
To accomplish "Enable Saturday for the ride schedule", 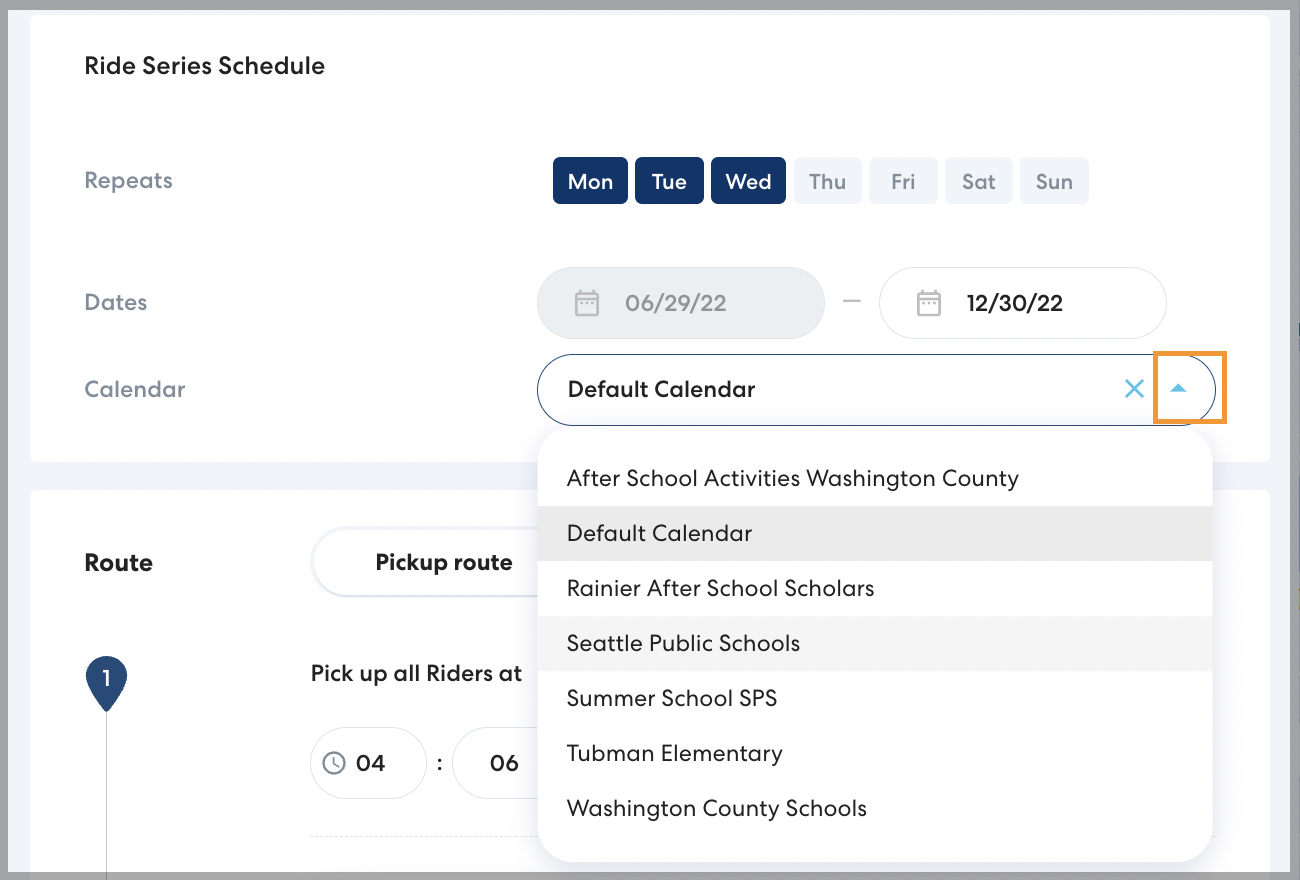I will pyautogui.click(x=978, y=180).
